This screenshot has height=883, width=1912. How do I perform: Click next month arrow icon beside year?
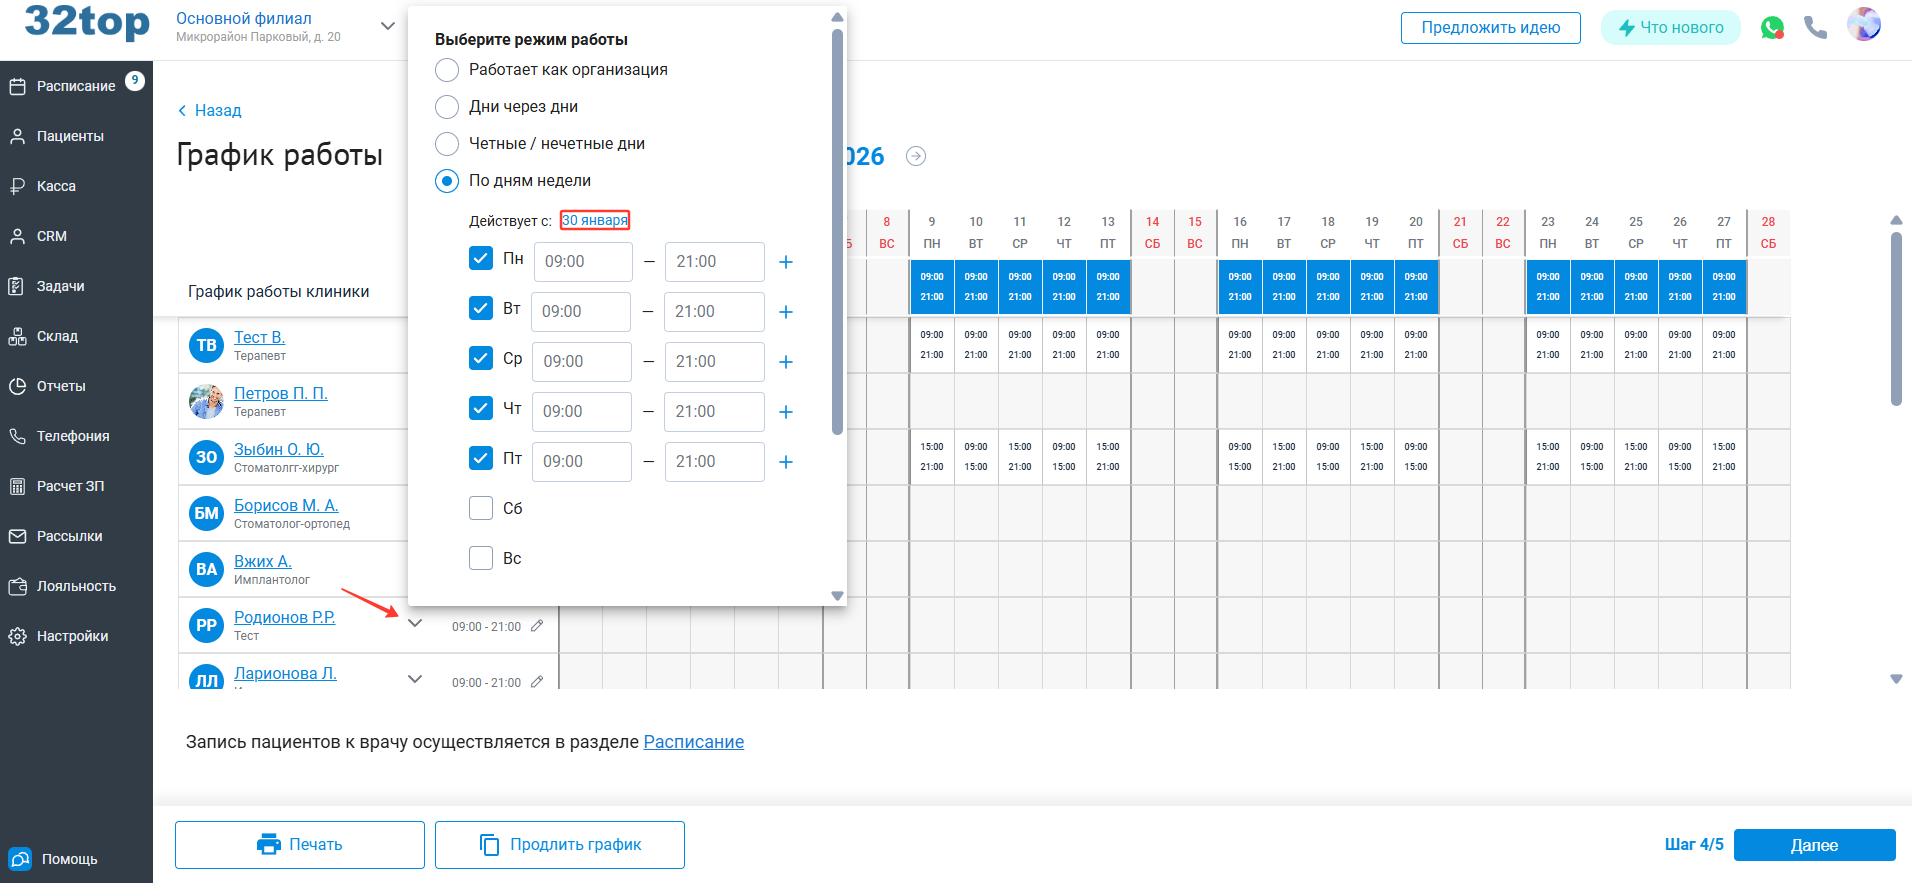click(x=915, y=156)
